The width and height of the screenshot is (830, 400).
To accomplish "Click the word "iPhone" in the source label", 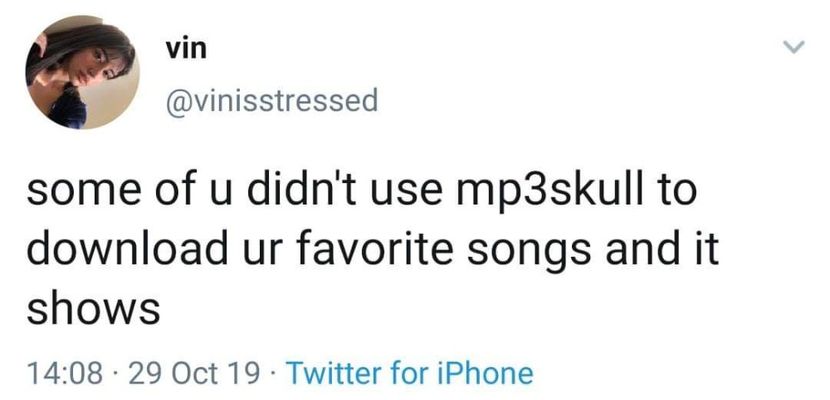I will [484, 374].
